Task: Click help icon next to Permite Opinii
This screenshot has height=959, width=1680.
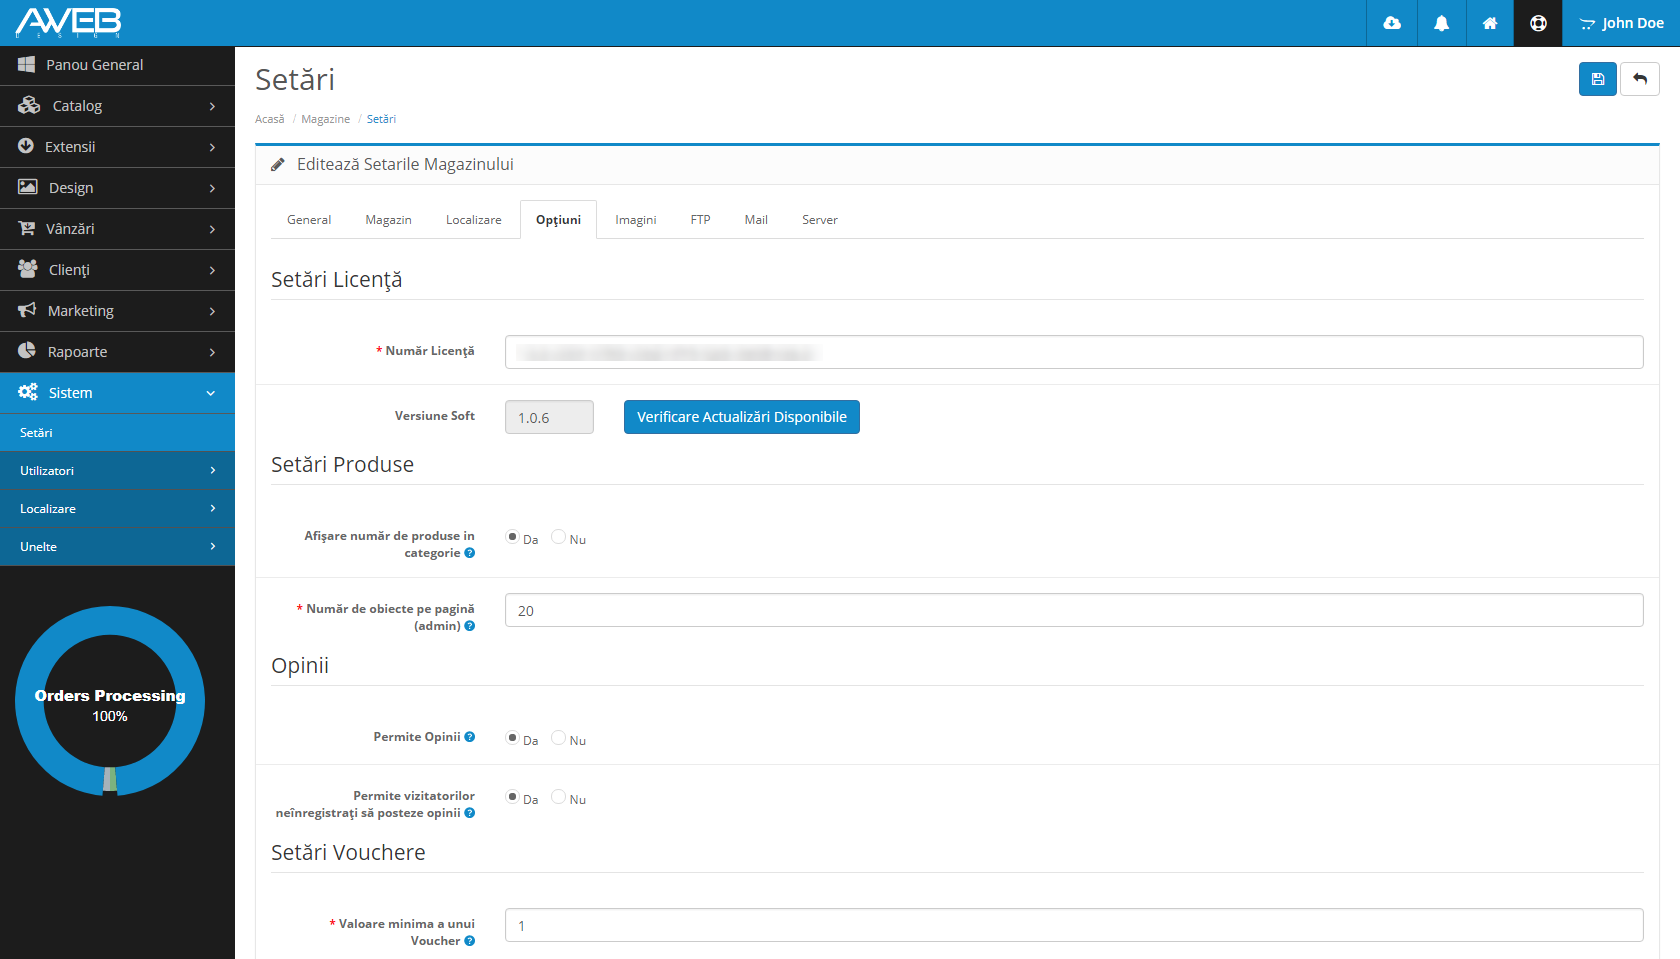Action: pyautogui.click(x=470, y=737)
